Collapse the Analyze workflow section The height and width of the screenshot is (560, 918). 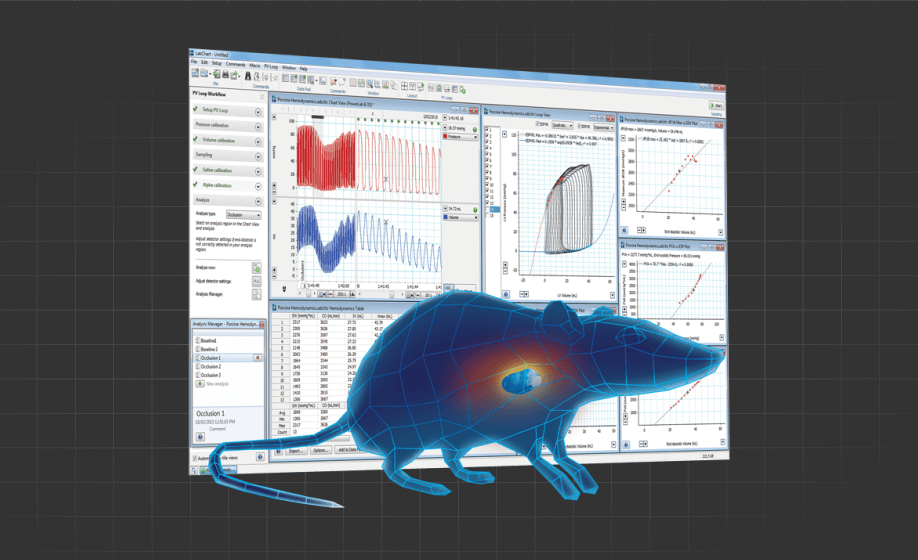coord(258,201)
